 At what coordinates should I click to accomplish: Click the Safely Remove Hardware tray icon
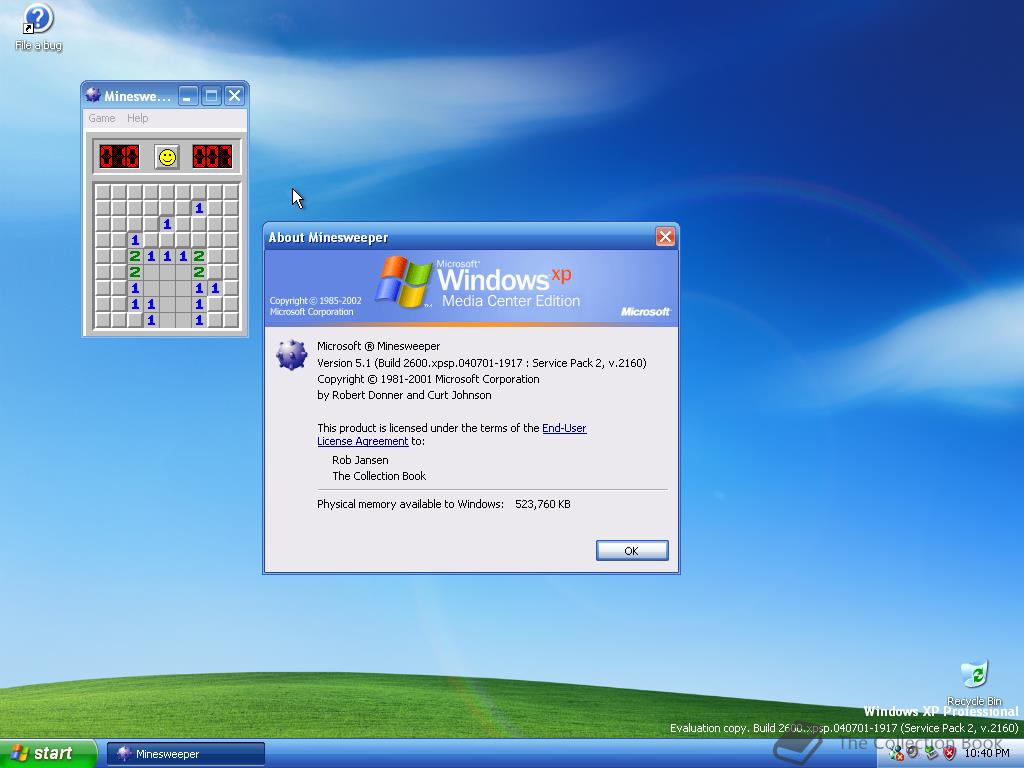point(931,753)
